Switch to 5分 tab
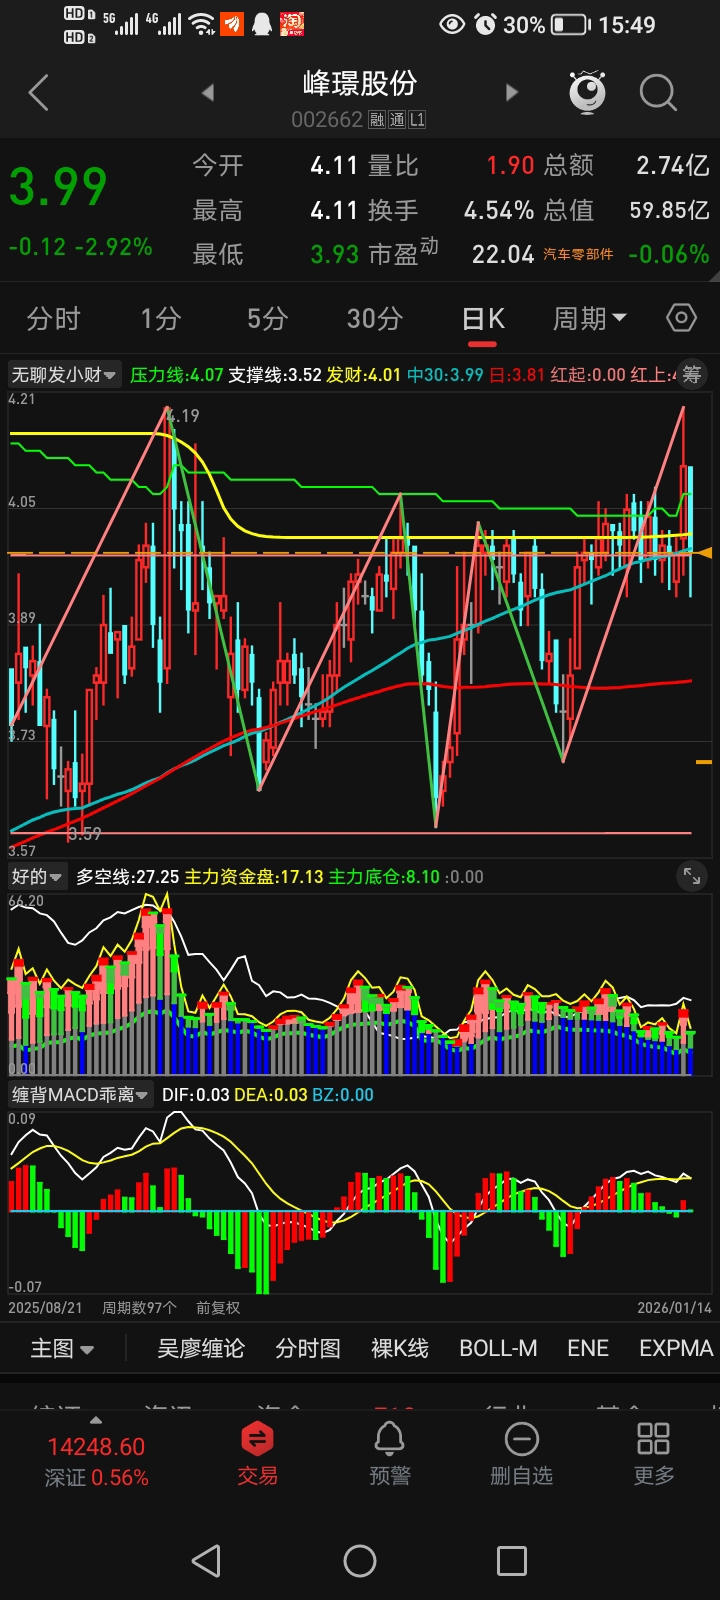 (x=267, y=319)
